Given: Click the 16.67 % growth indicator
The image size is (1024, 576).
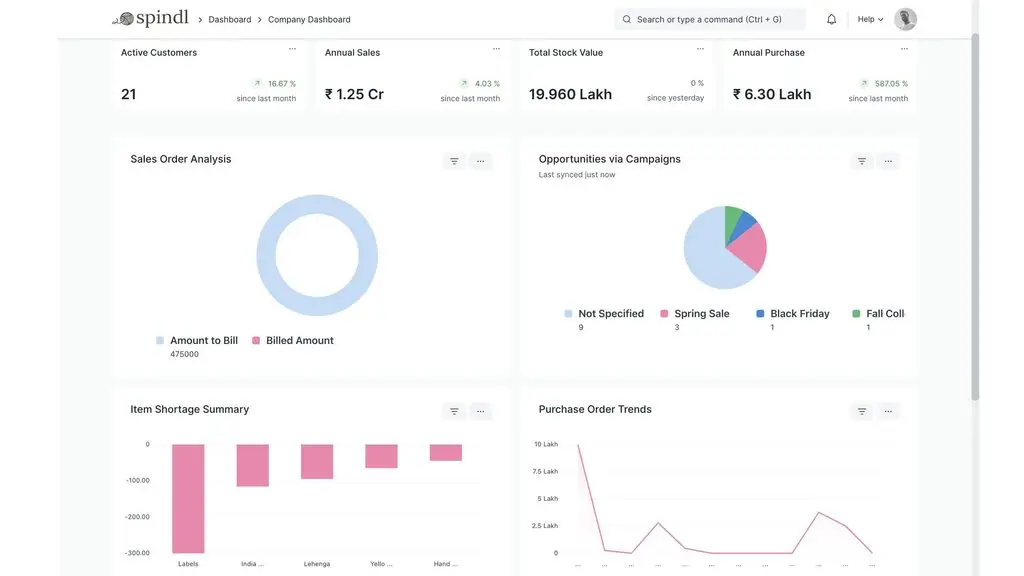Looking at the screenshot, I should (x=274, y=84).
